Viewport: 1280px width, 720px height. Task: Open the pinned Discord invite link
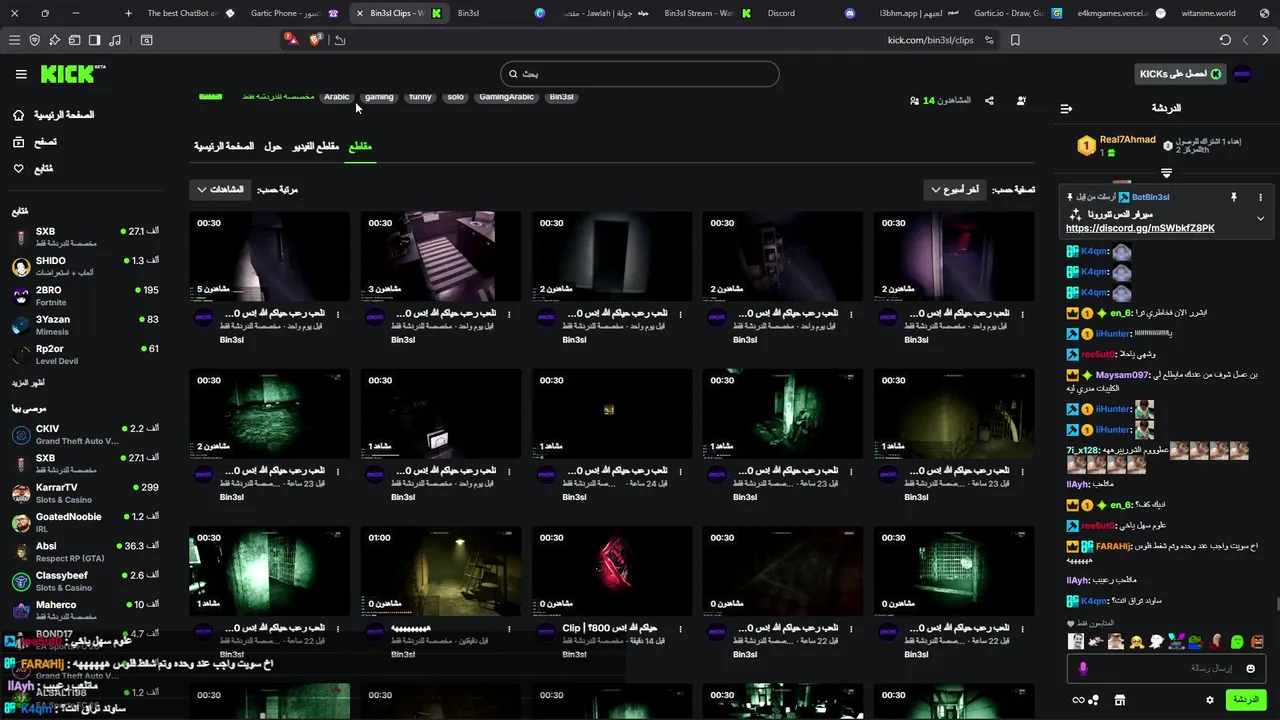1140,228
